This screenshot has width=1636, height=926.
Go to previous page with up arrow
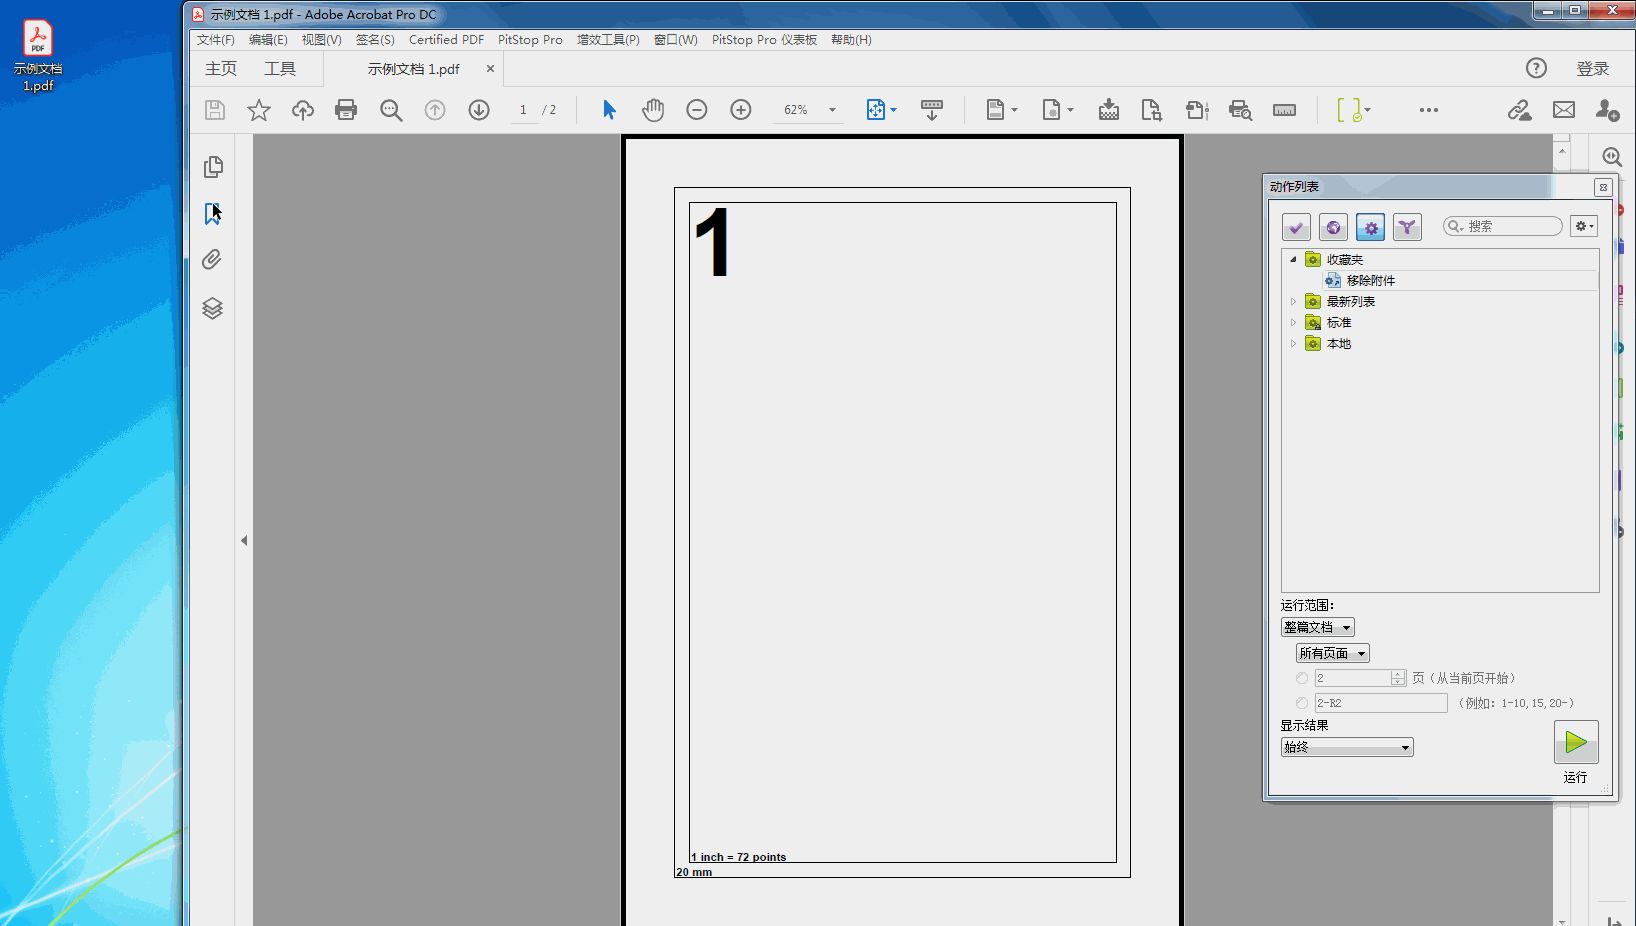[x=435, y=110]
